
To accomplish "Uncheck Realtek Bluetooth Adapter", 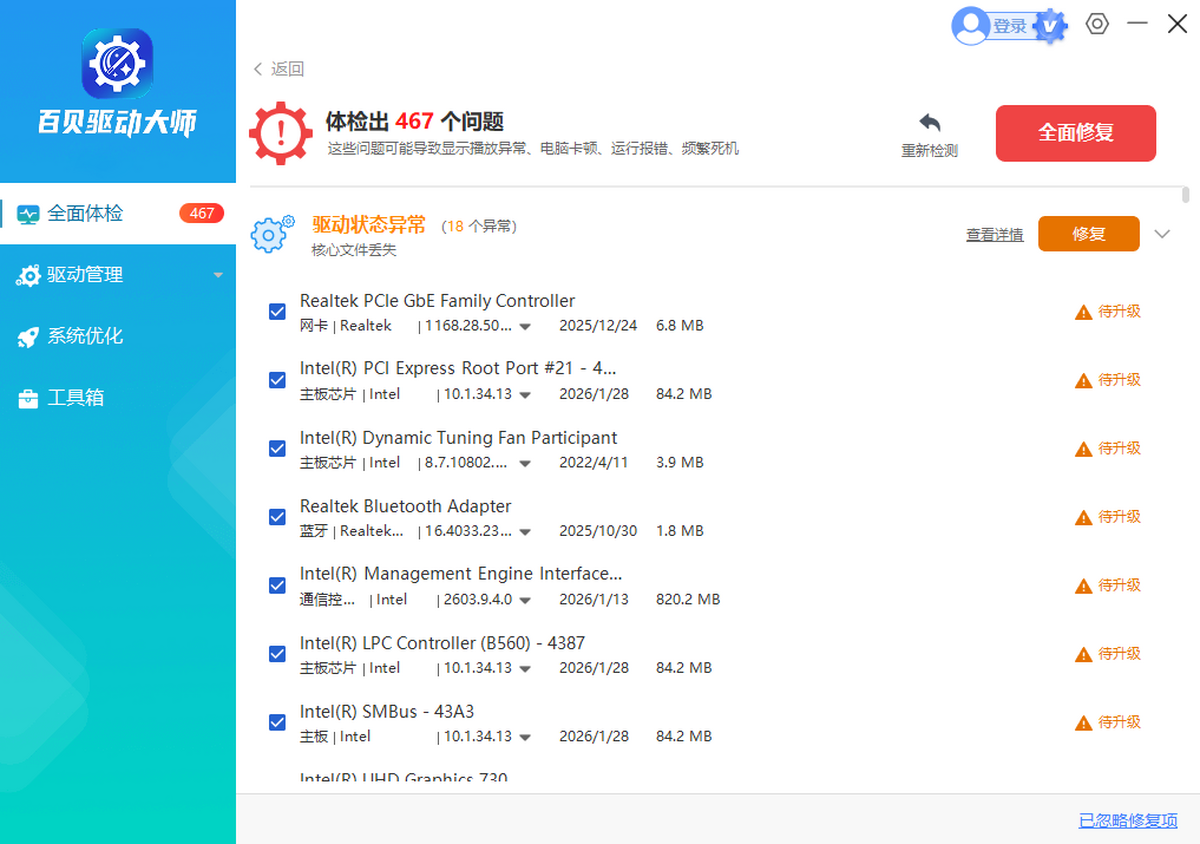I will [x=277, y=517].
